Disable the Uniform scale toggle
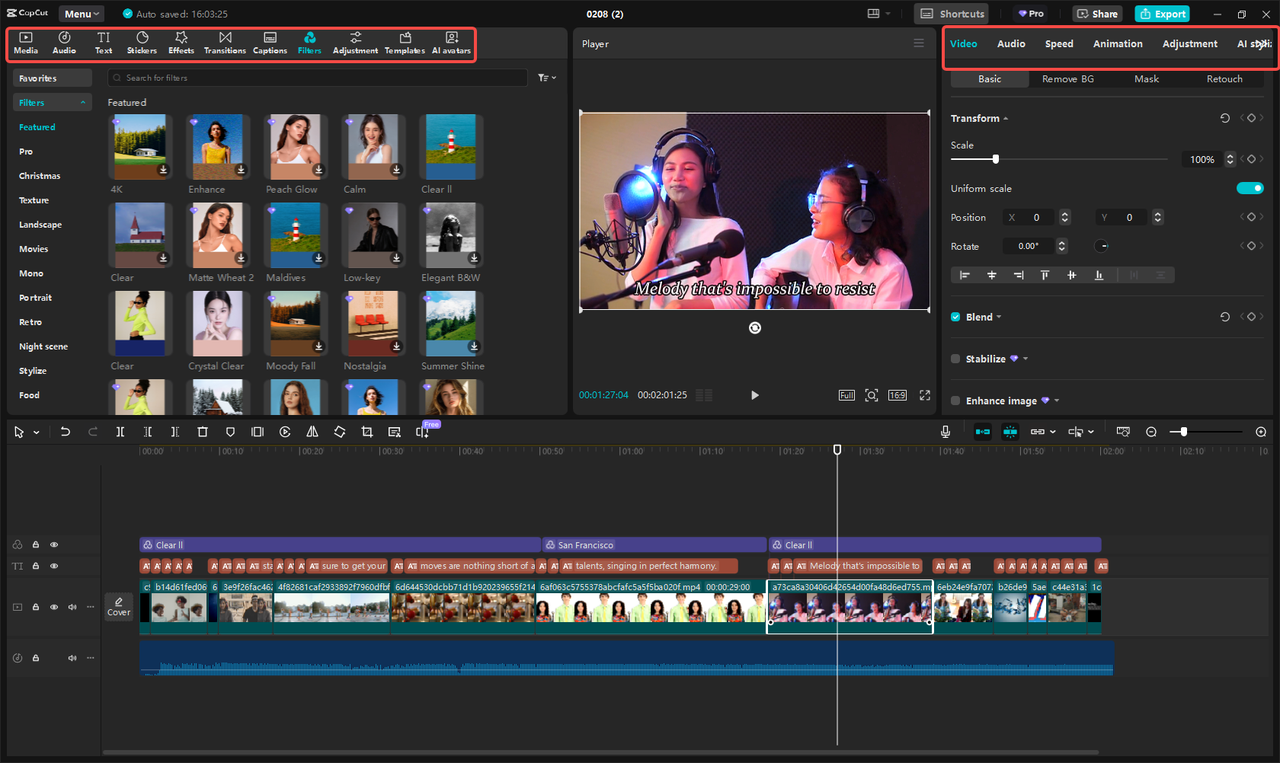 [1250, 187]
